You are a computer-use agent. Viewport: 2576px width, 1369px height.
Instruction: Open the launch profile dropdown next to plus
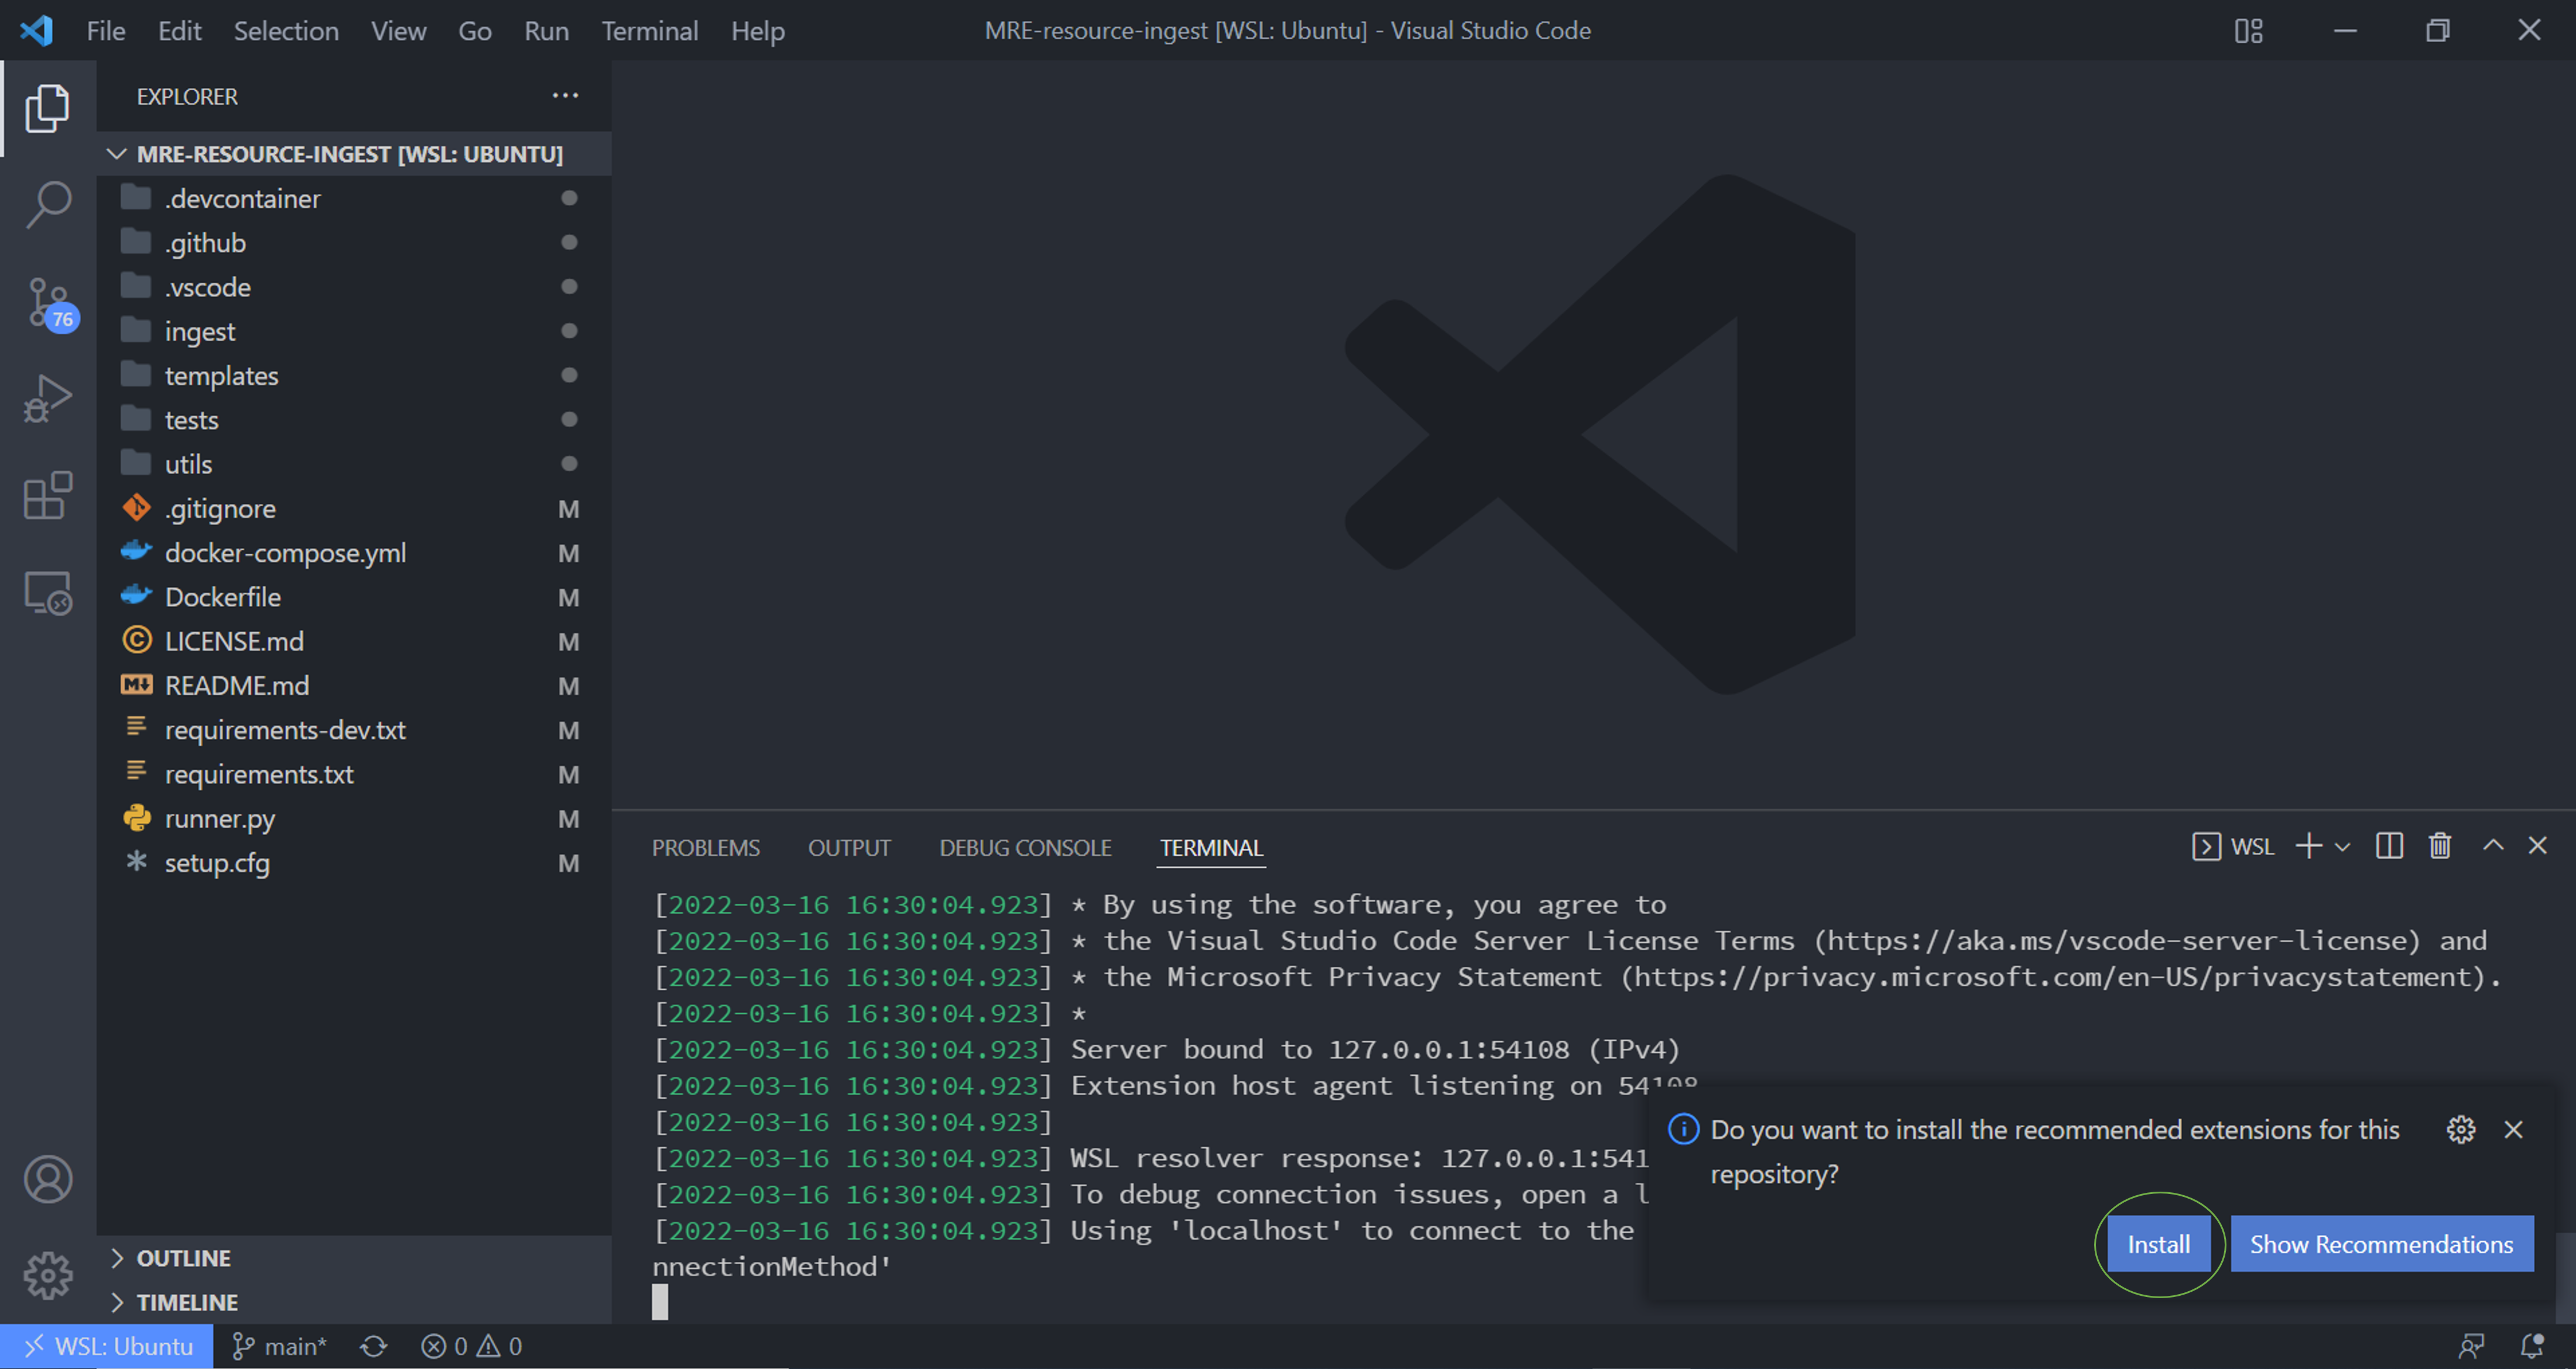pyautogui.click(x=2342, y=848)
